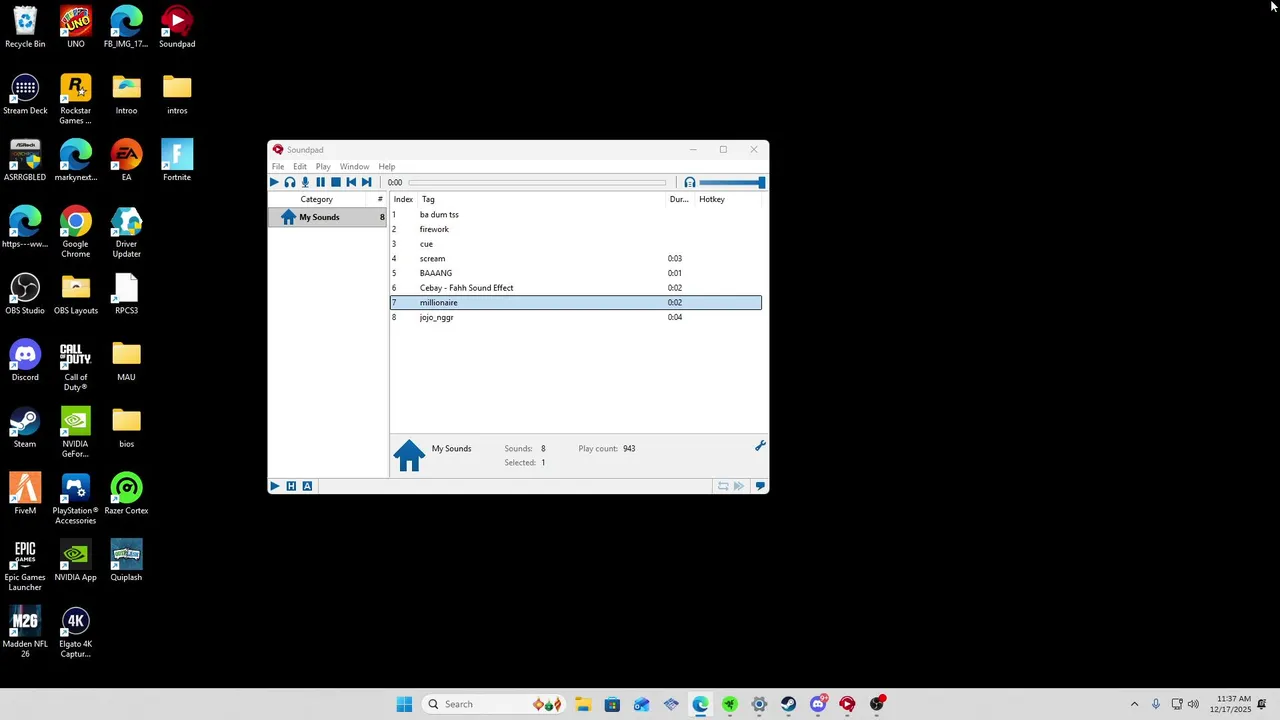Click the playback seek bar
This screenshot has width=1280, height=720.
[x=537, y=183]
